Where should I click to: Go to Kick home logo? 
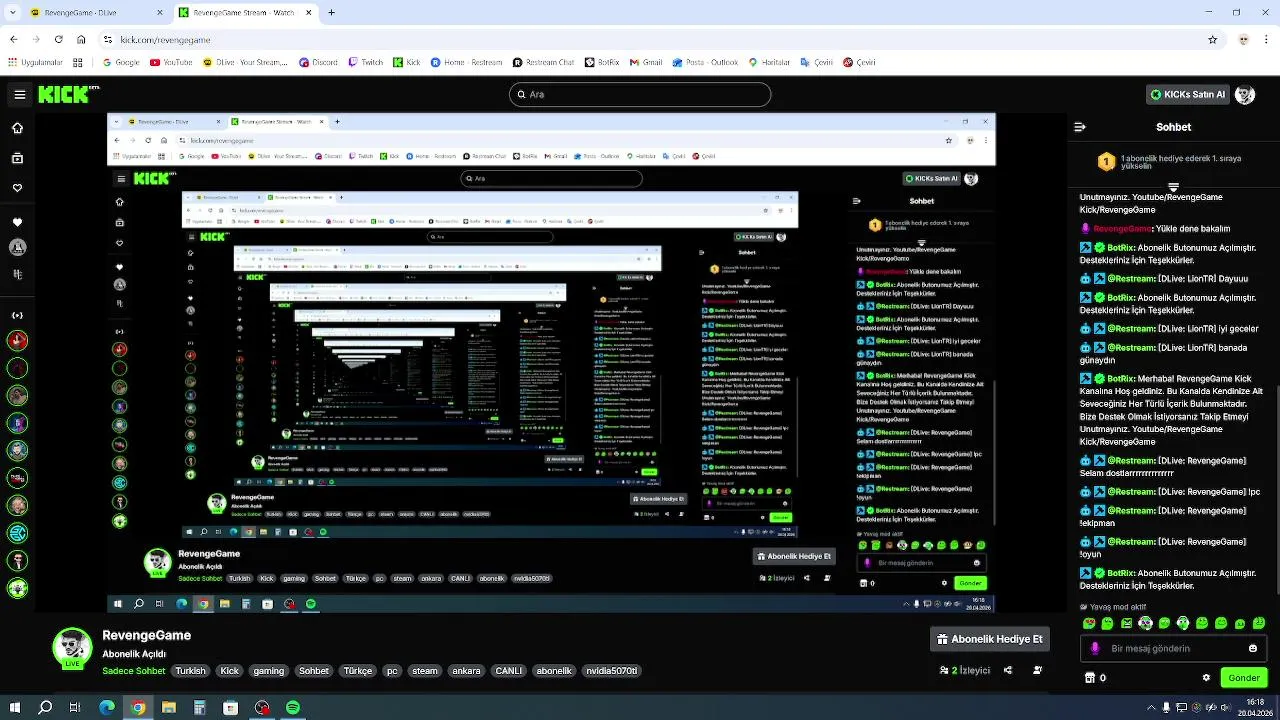click(68, 94)
